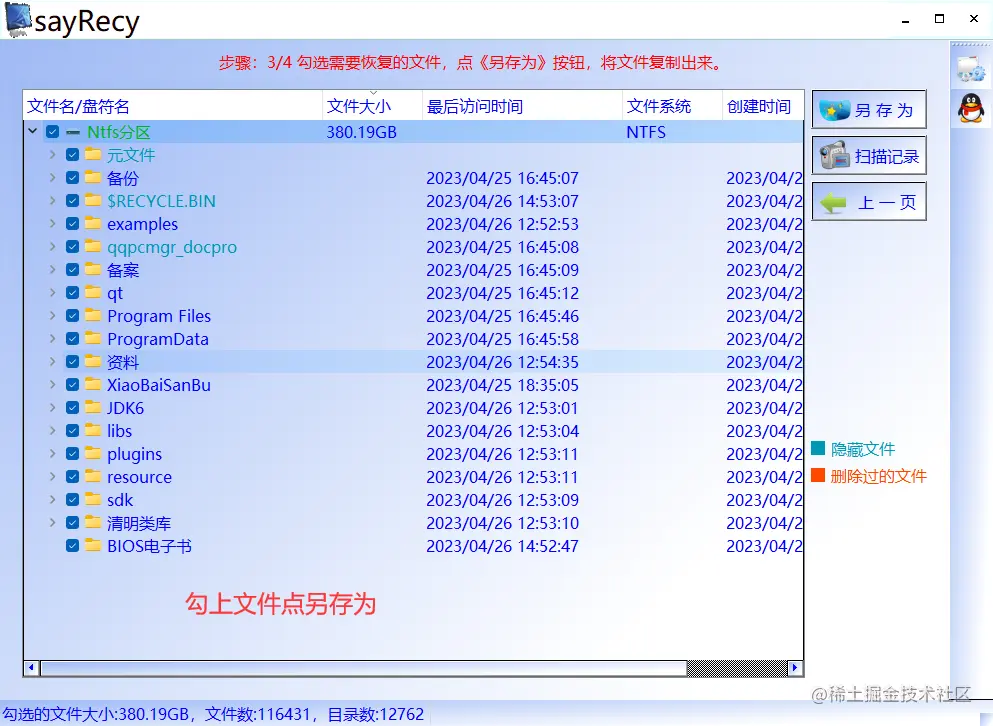The height and width of the screenshot is (726, 993).
Task: Expand the ProgramData folder node
Action: pos(53,338)
